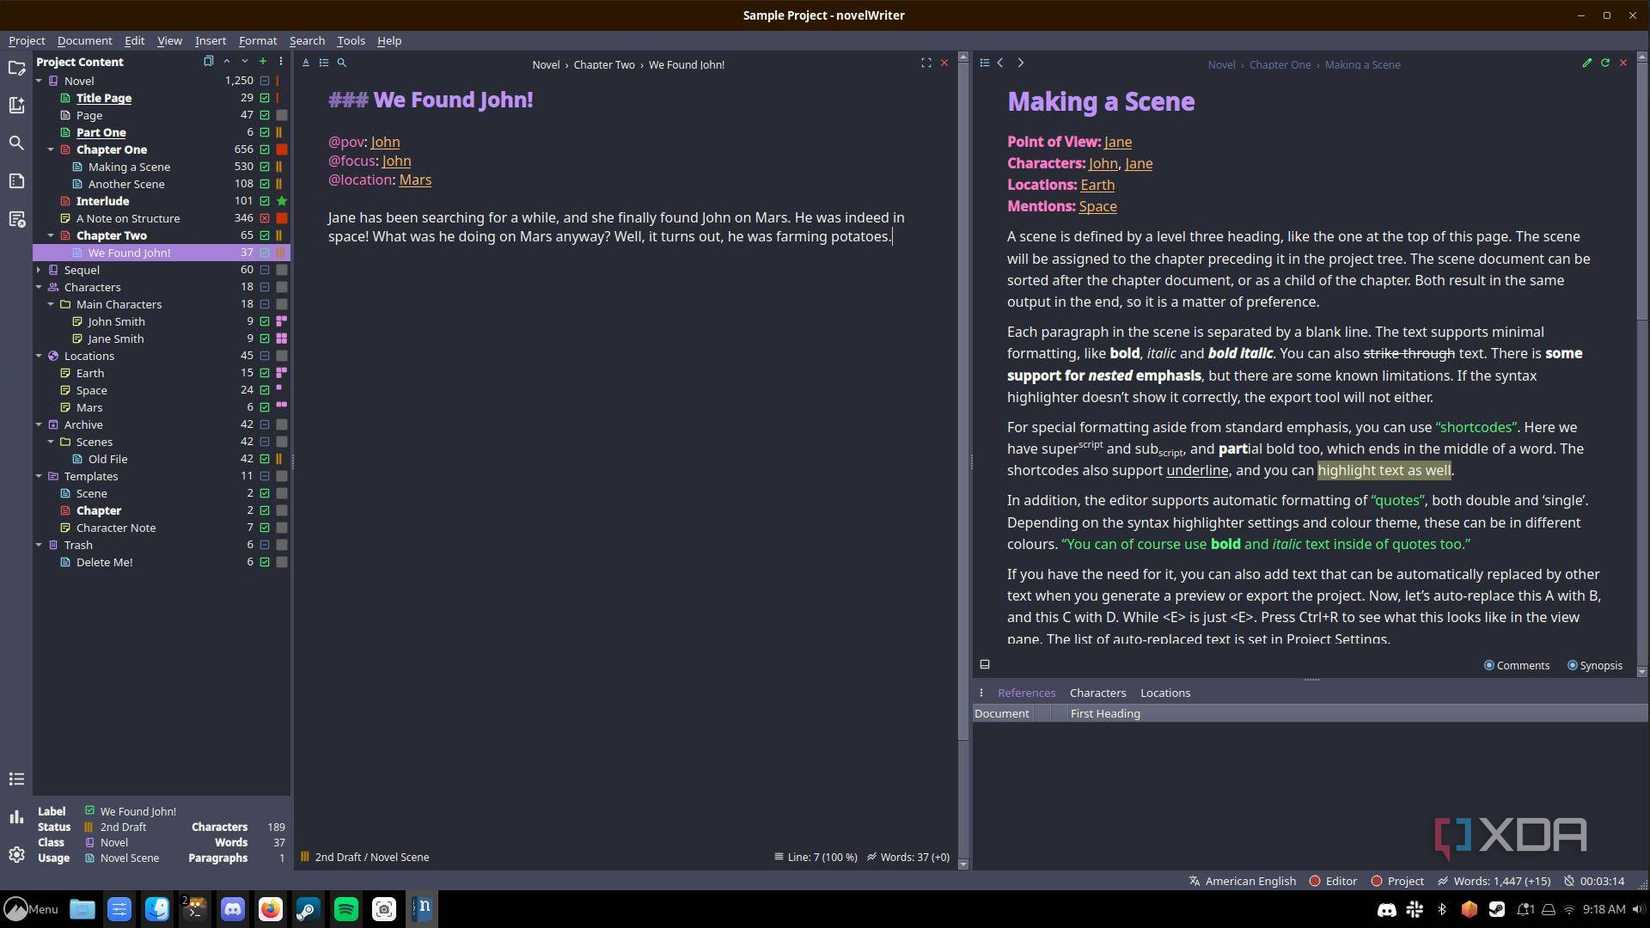This screenshot has width=1650, height=928.
Task: Open Preferences gear icon in sidebar
Action: click(x=16, y=854)
